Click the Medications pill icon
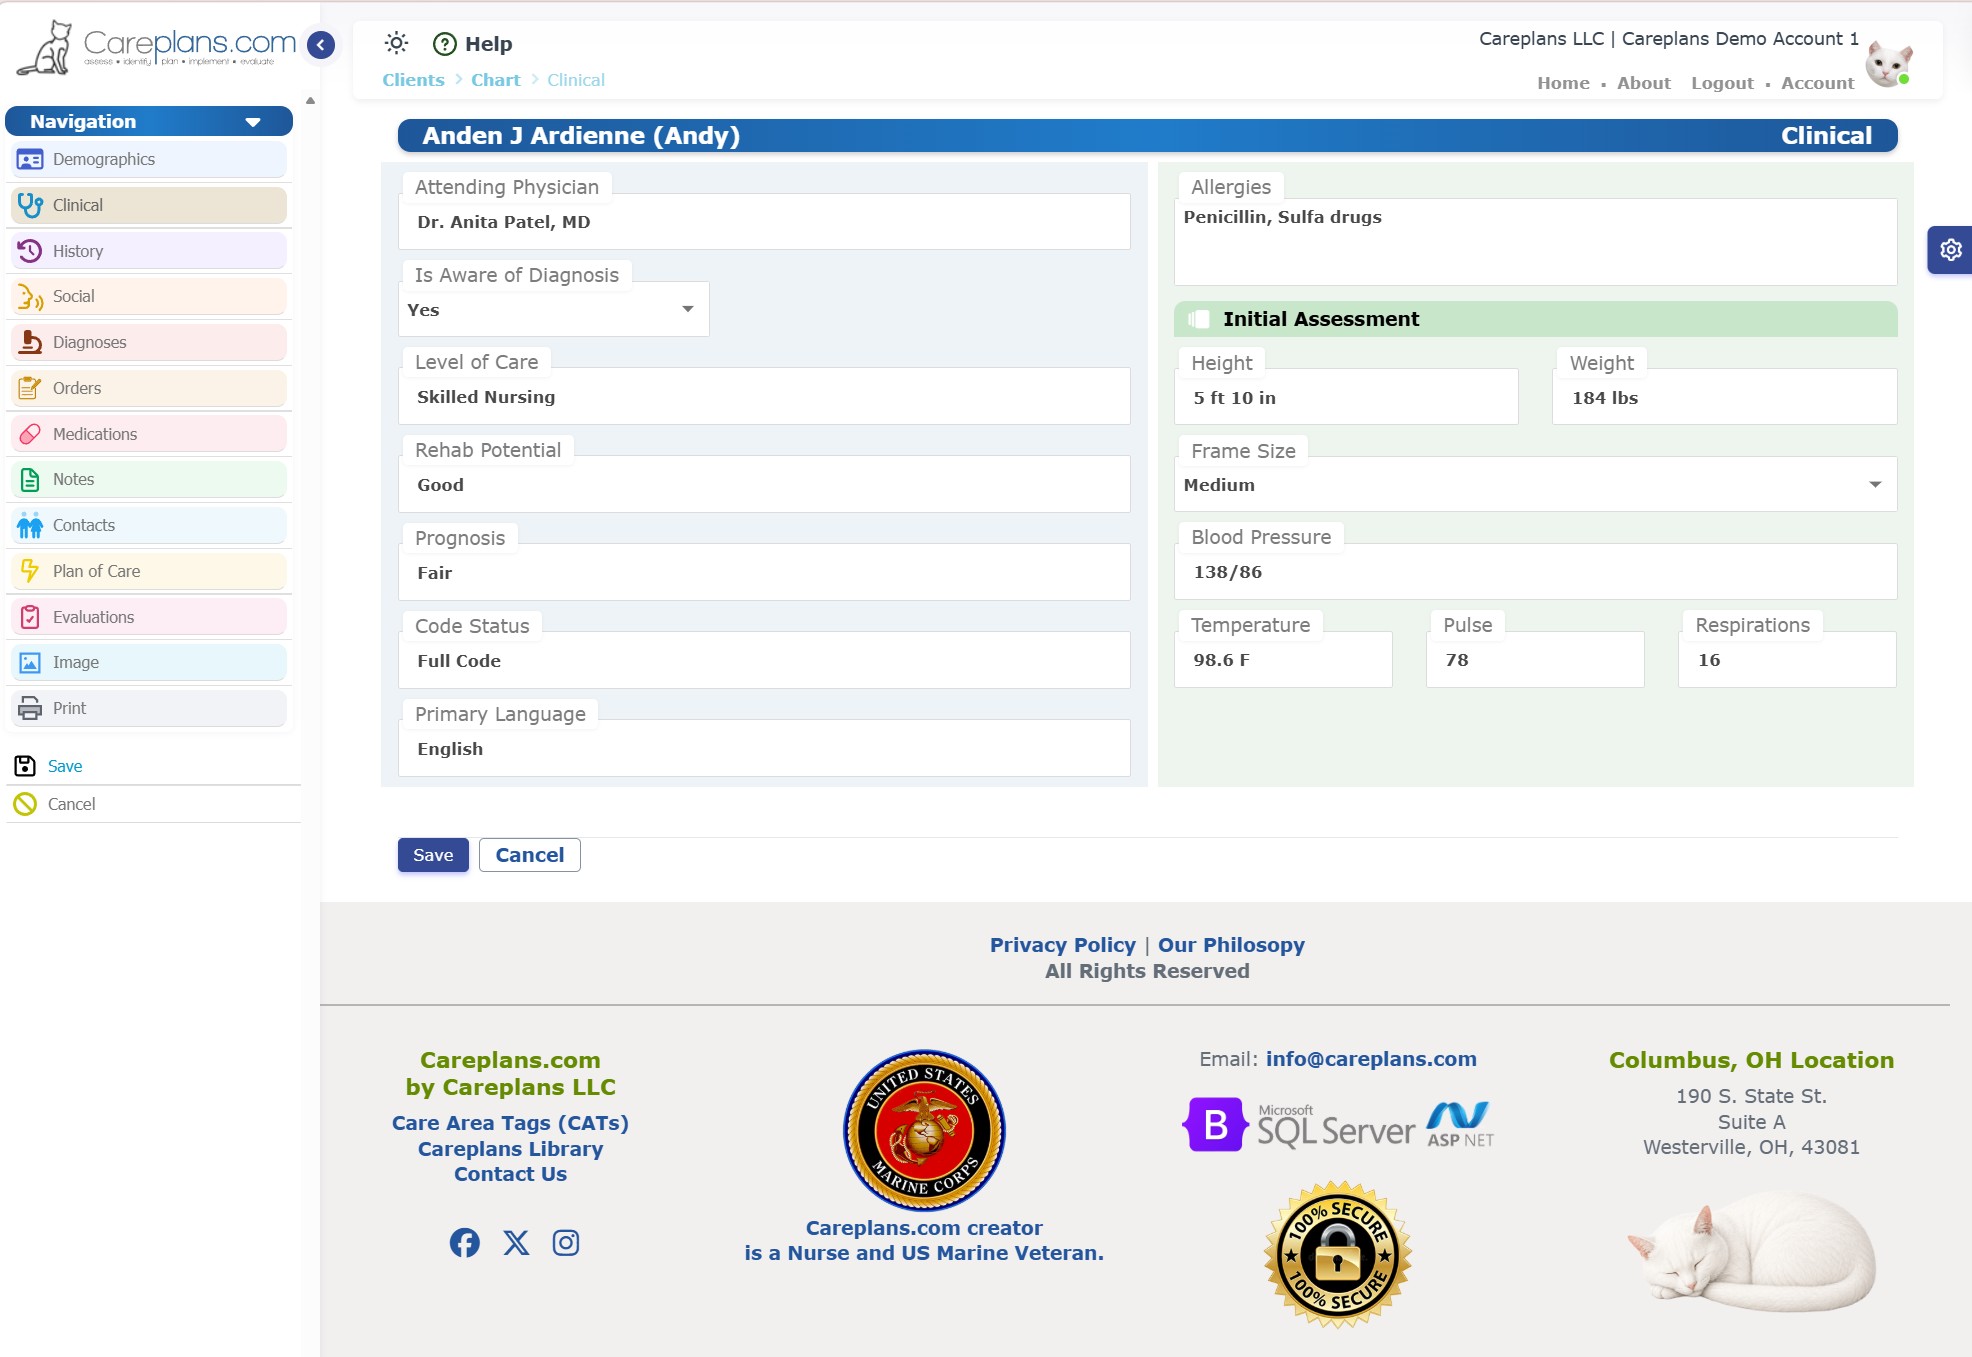Screen dimensions: 1972x1357 coord(30,434)
